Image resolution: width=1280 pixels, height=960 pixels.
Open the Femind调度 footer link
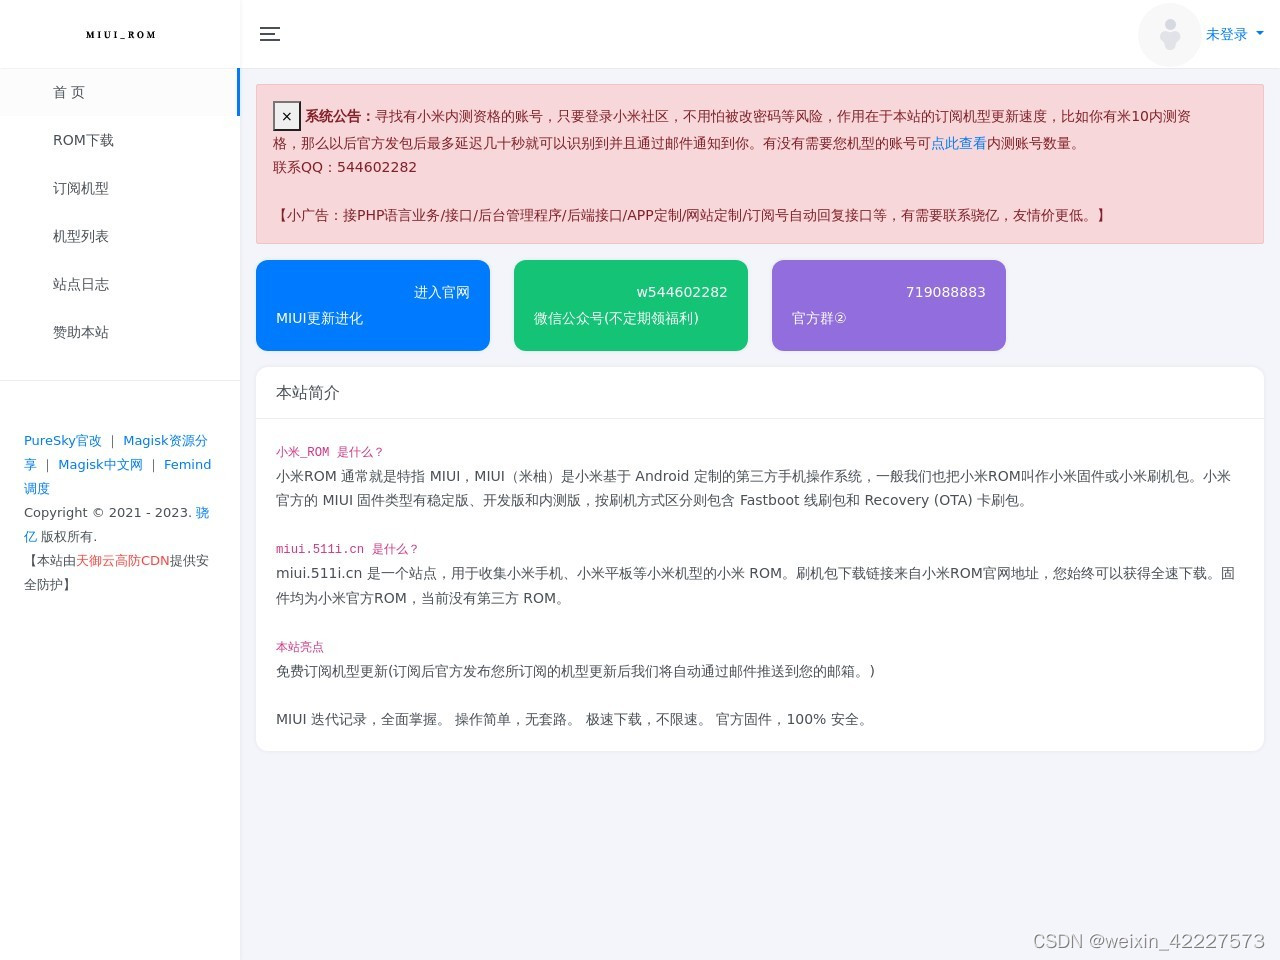187,464
